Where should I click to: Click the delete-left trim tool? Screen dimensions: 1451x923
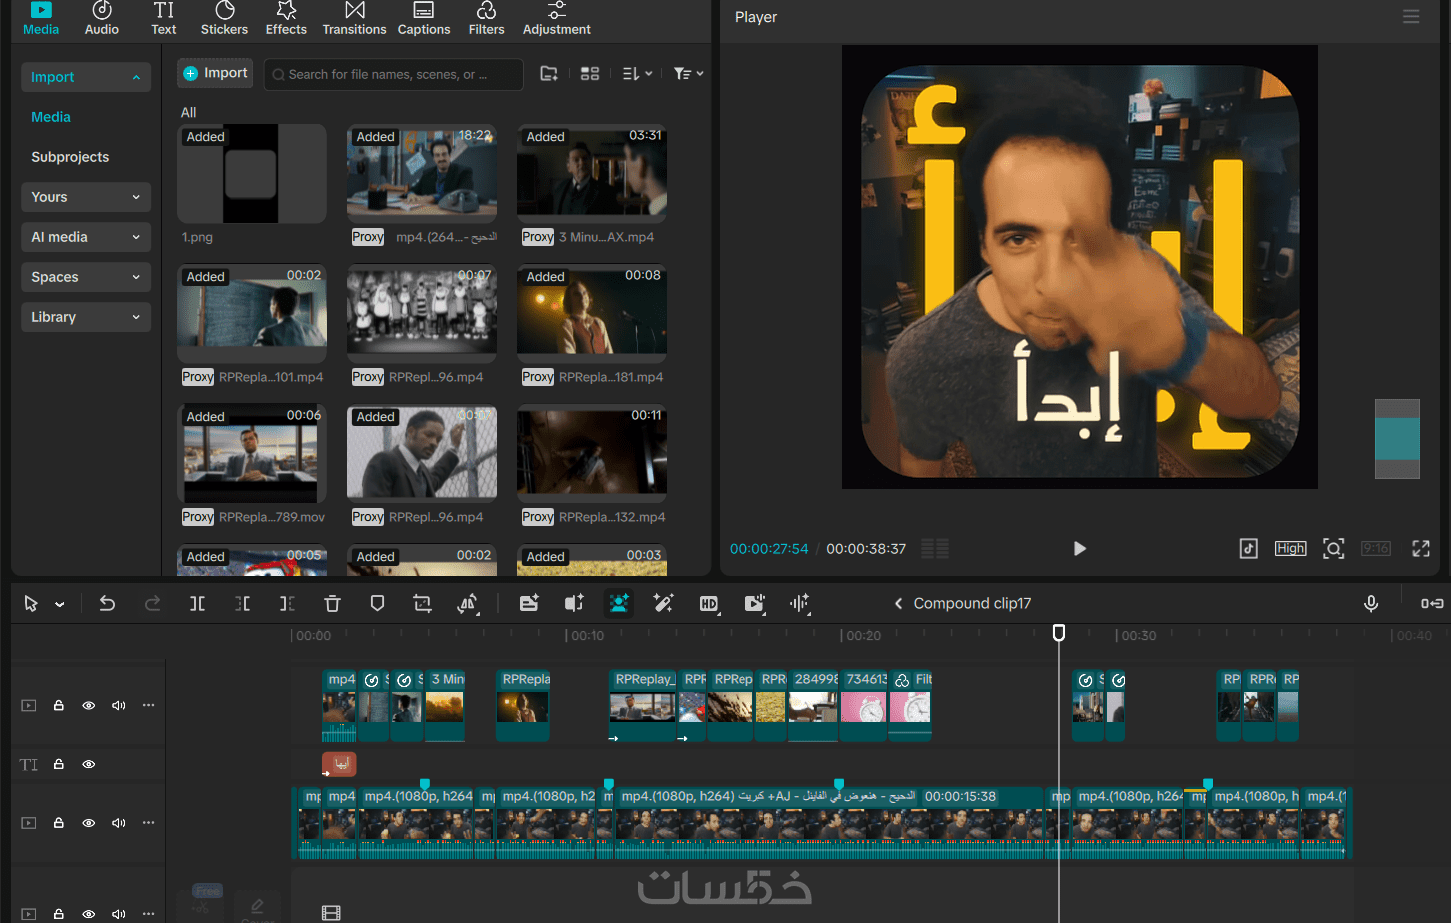pos(242,603)
